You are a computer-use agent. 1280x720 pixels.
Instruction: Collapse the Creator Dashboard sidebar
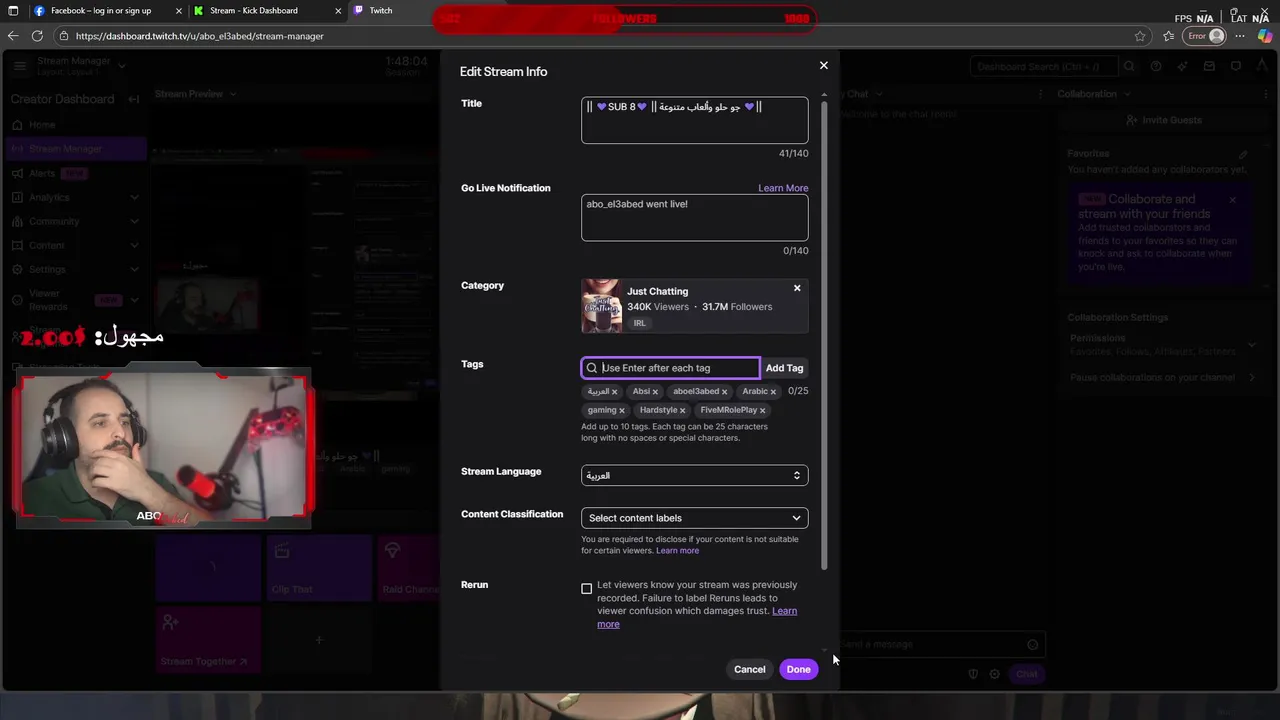click(x=134, y=99)
